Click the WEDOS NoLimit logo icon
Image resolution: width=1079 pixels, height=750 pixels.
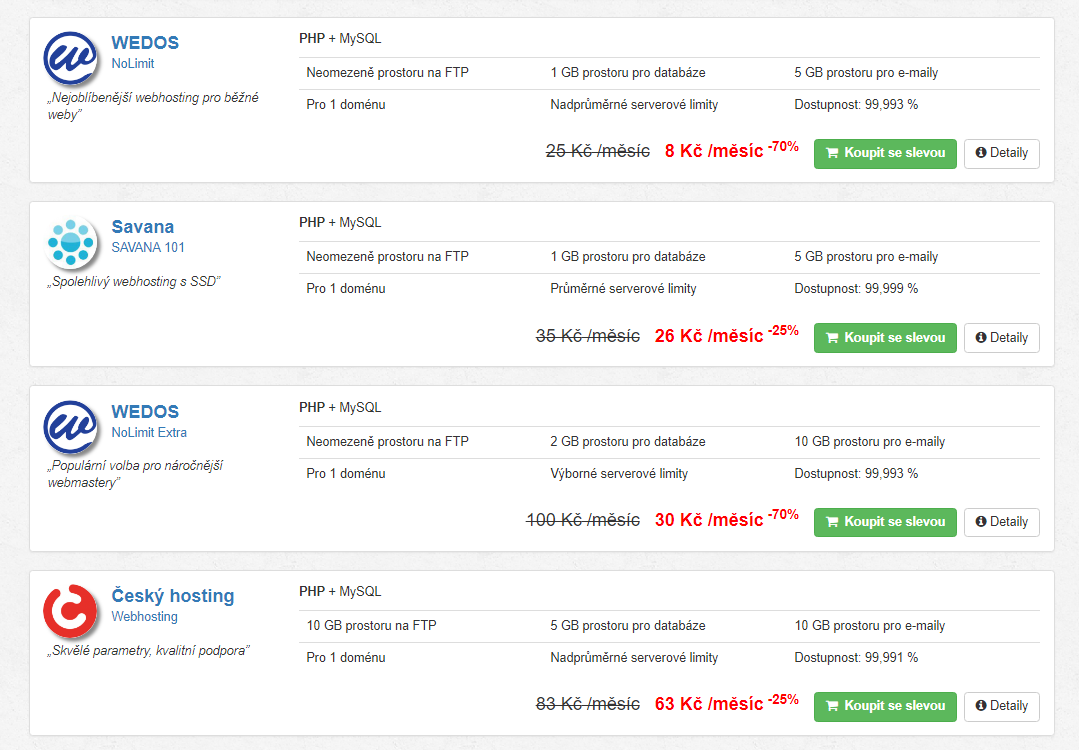[71, 58]
